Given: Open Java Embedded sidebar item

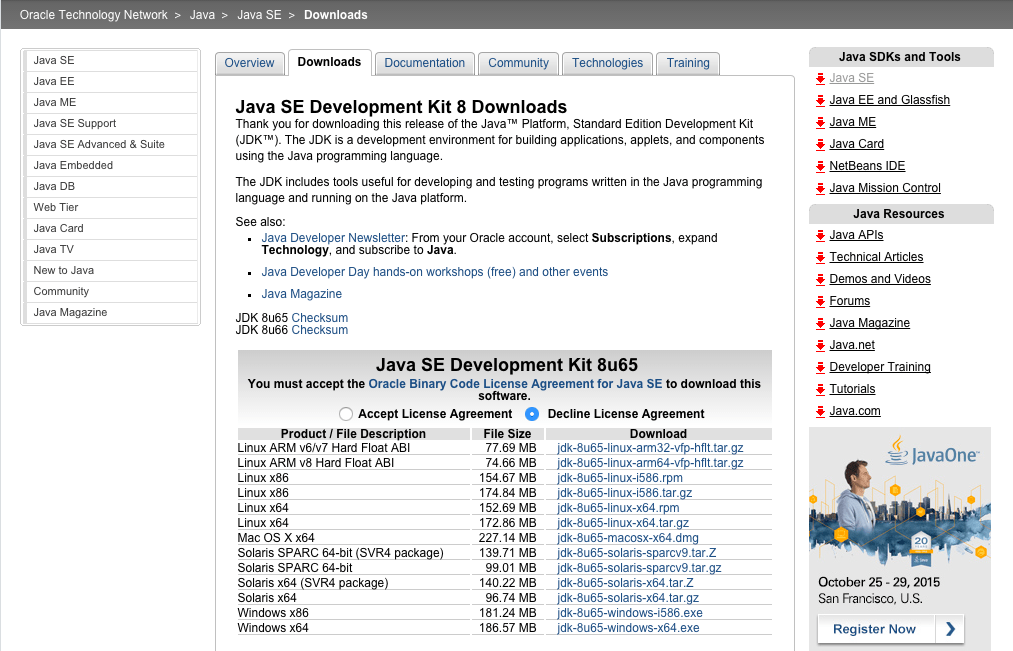Looking at the screenshot, I should pyautogui.click(x=111, y=165).
